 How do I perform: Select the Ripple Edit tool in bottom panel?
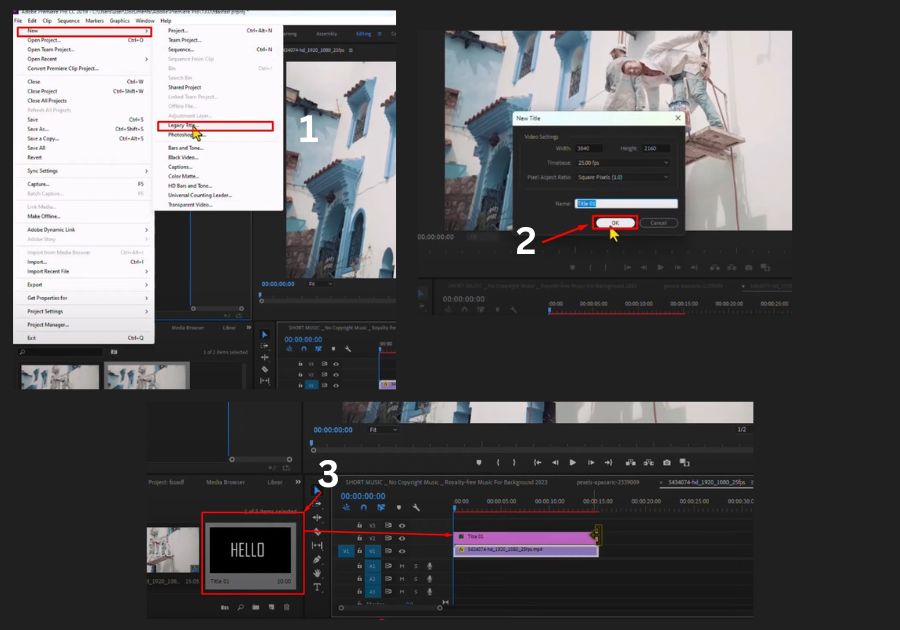coord(317,518)
